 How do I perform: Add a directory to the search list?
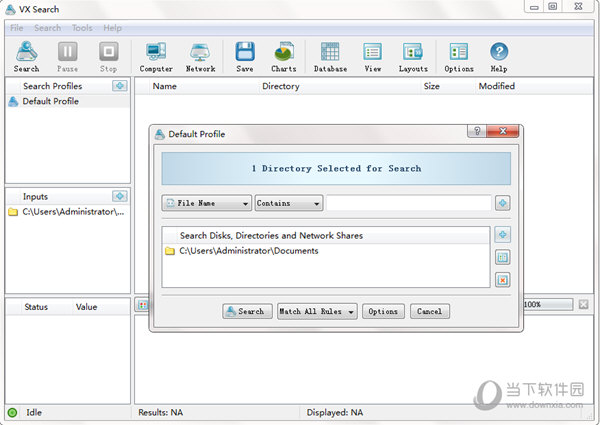tap(502, 234)
